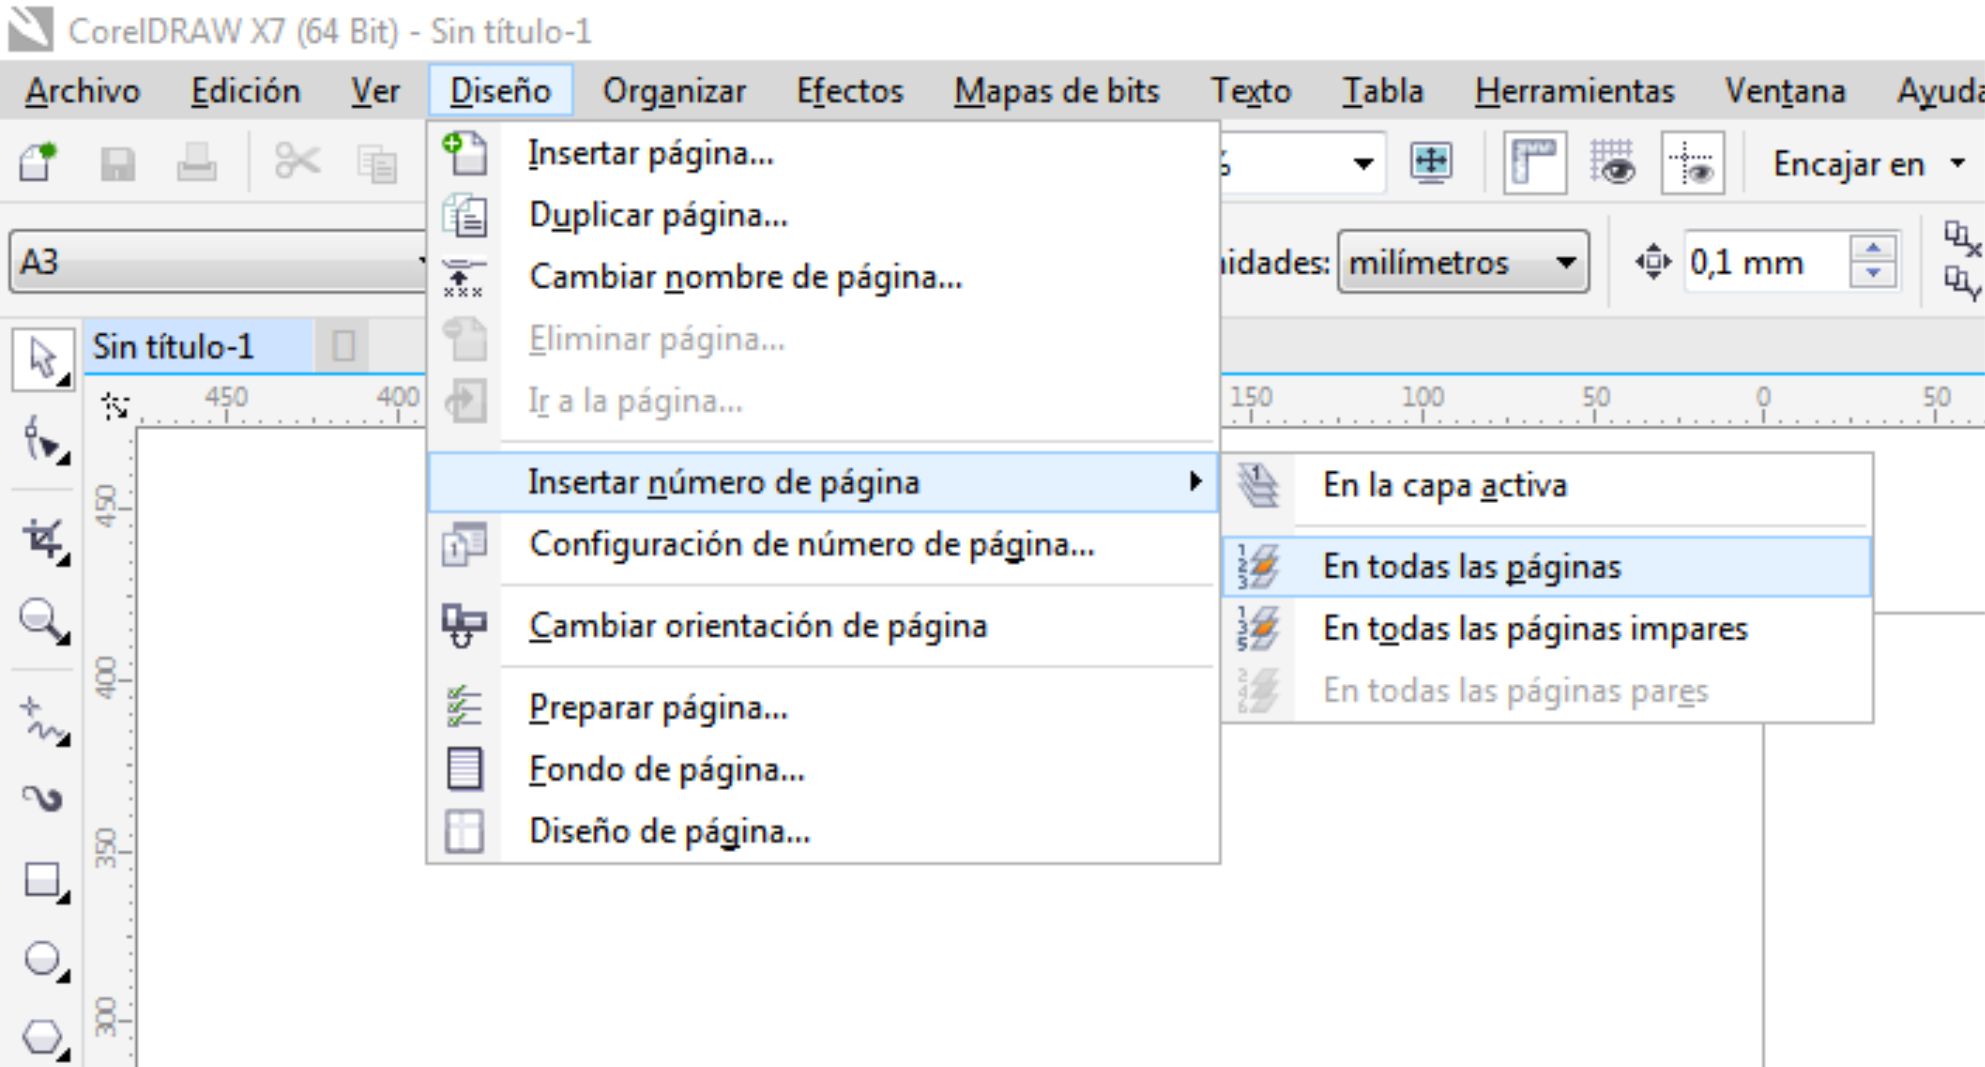Click the Duplicar página menu icon

point(465,216)
